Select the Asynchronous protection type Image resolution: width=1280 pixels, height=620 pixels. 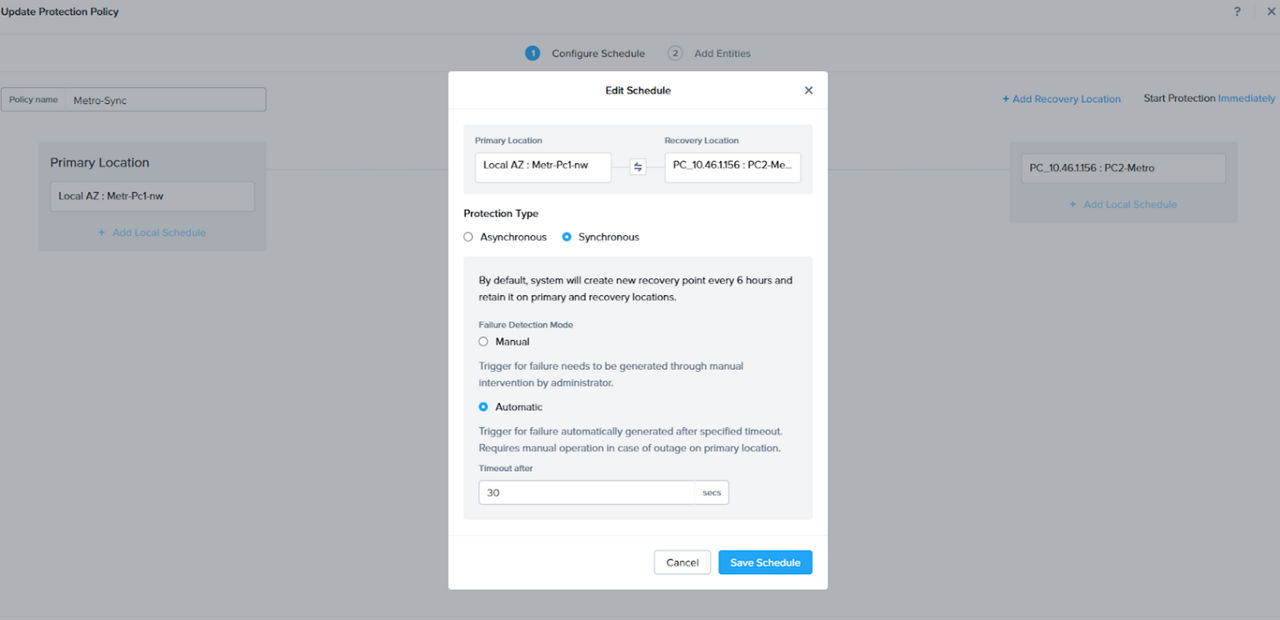click(468, 237)
